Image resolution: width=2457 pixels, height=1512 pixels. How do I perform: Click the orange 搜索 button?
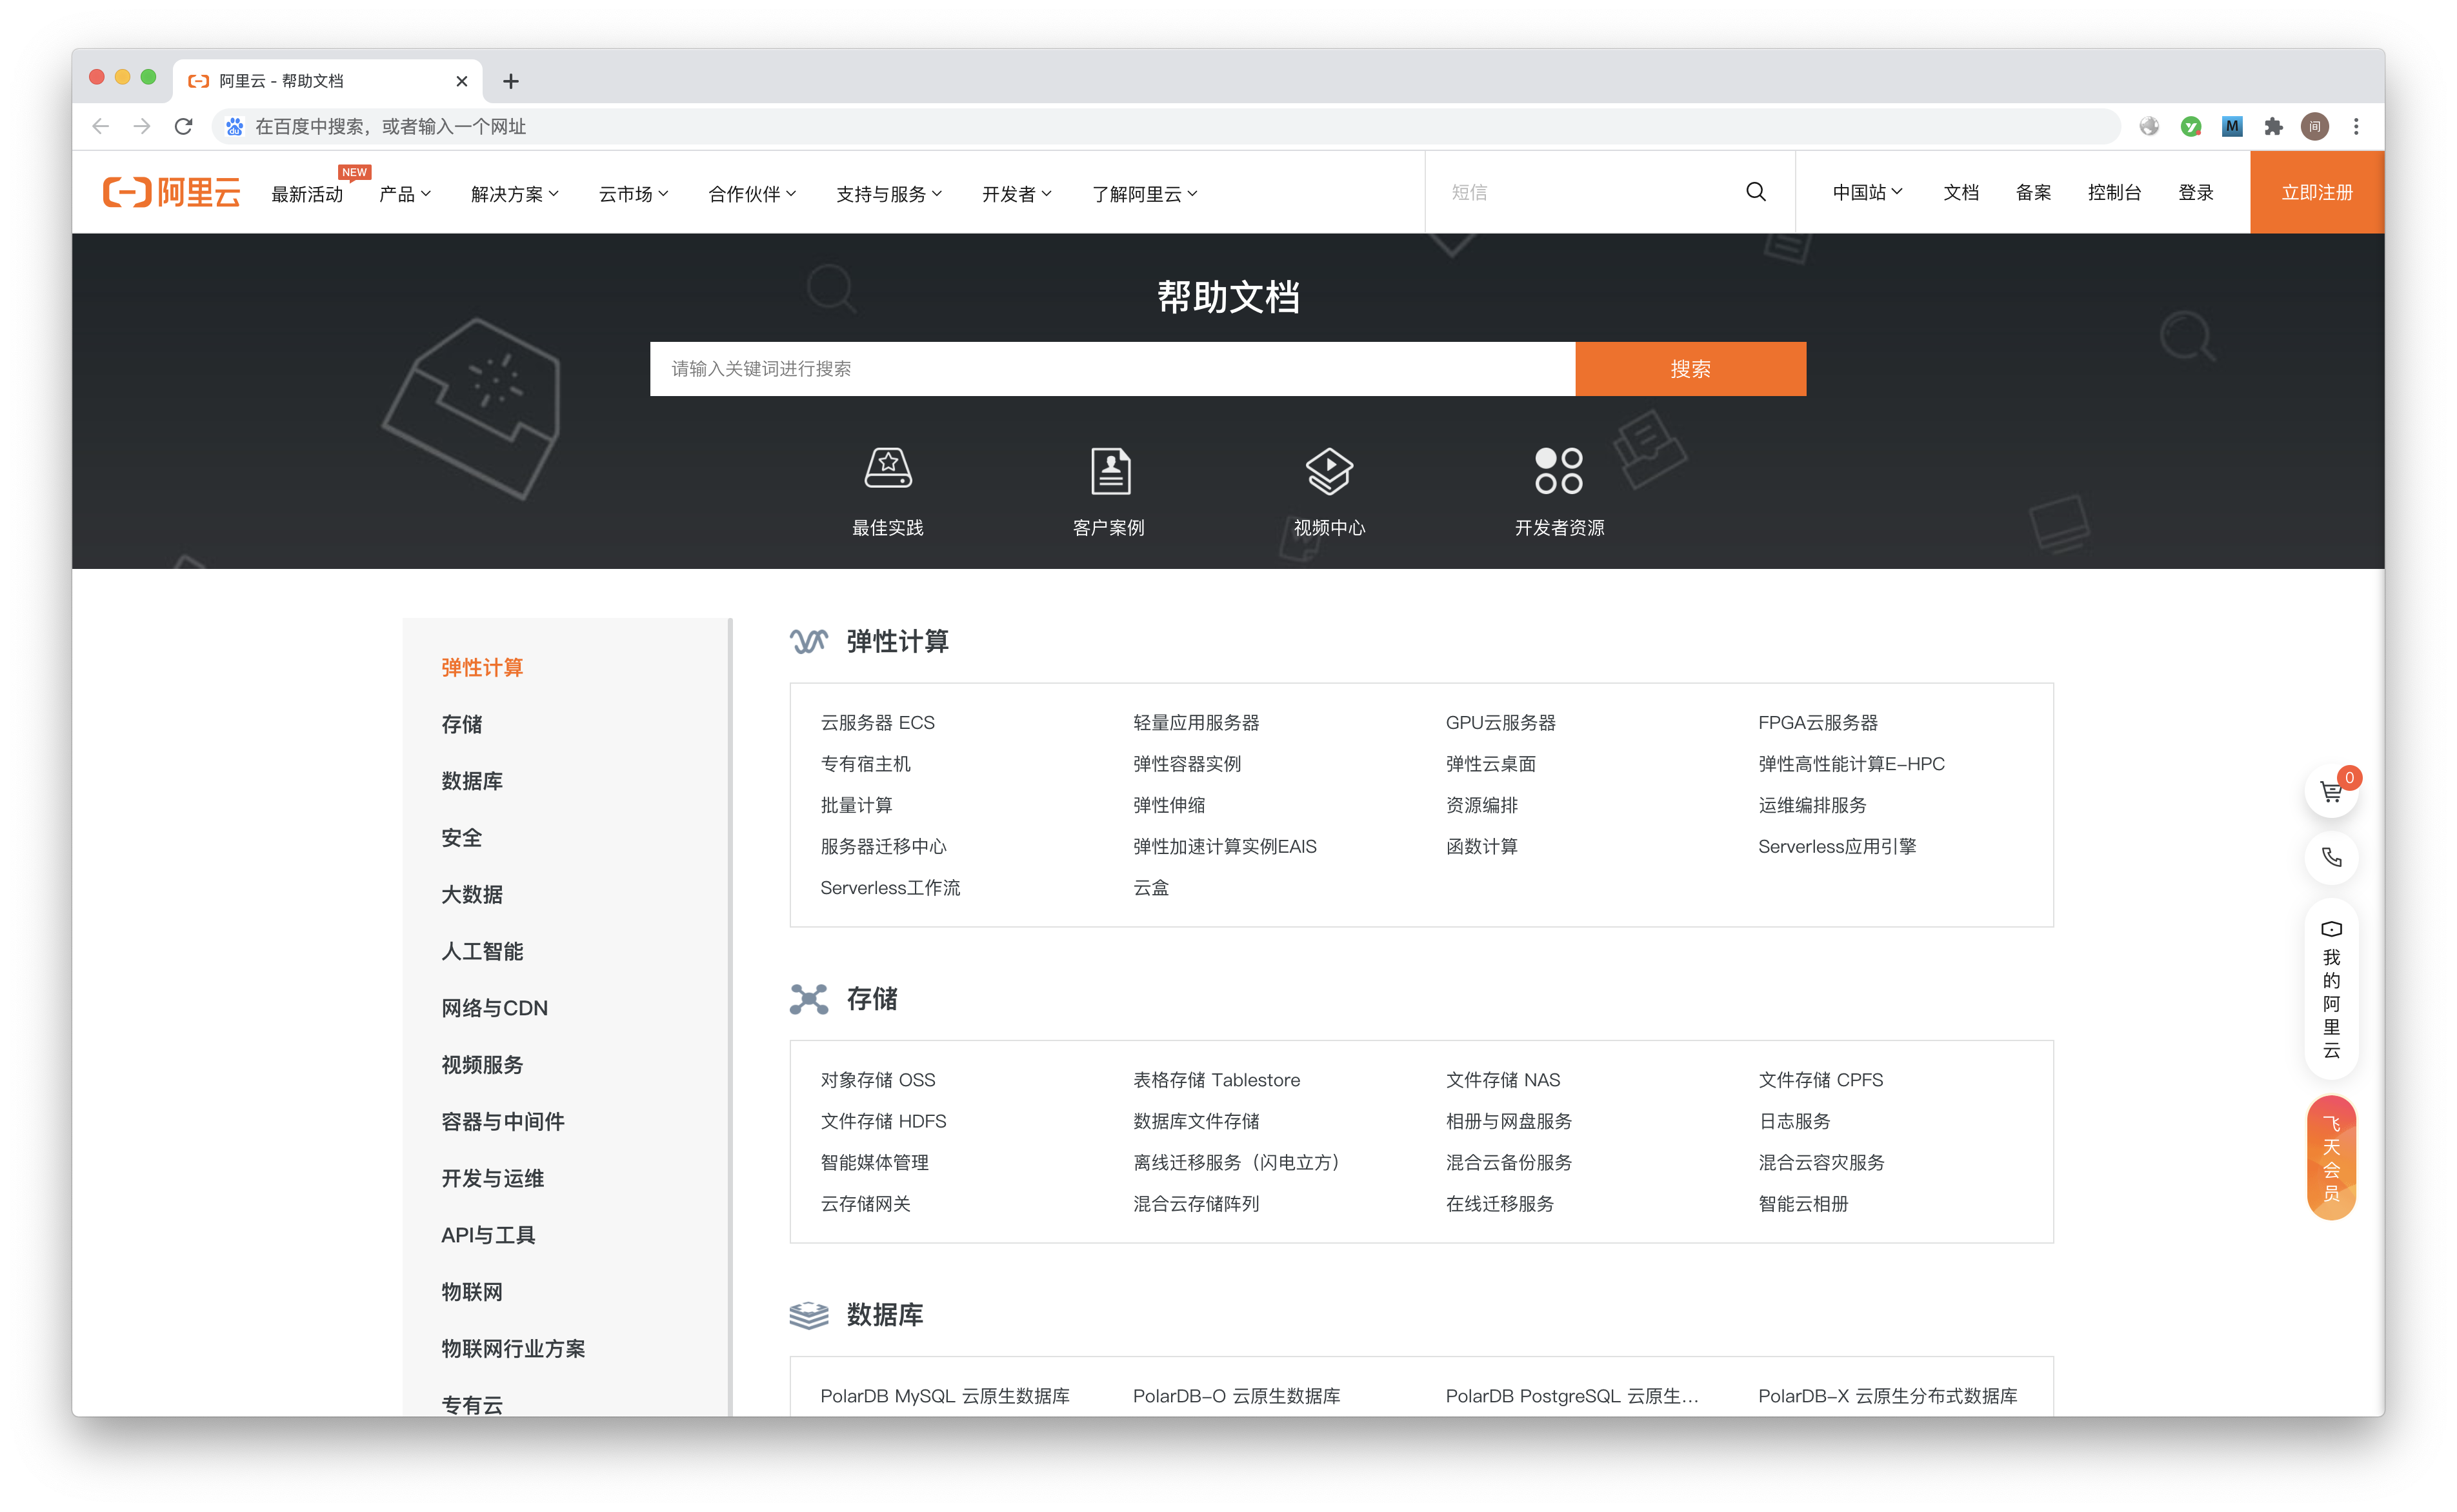click(1690, 368)
